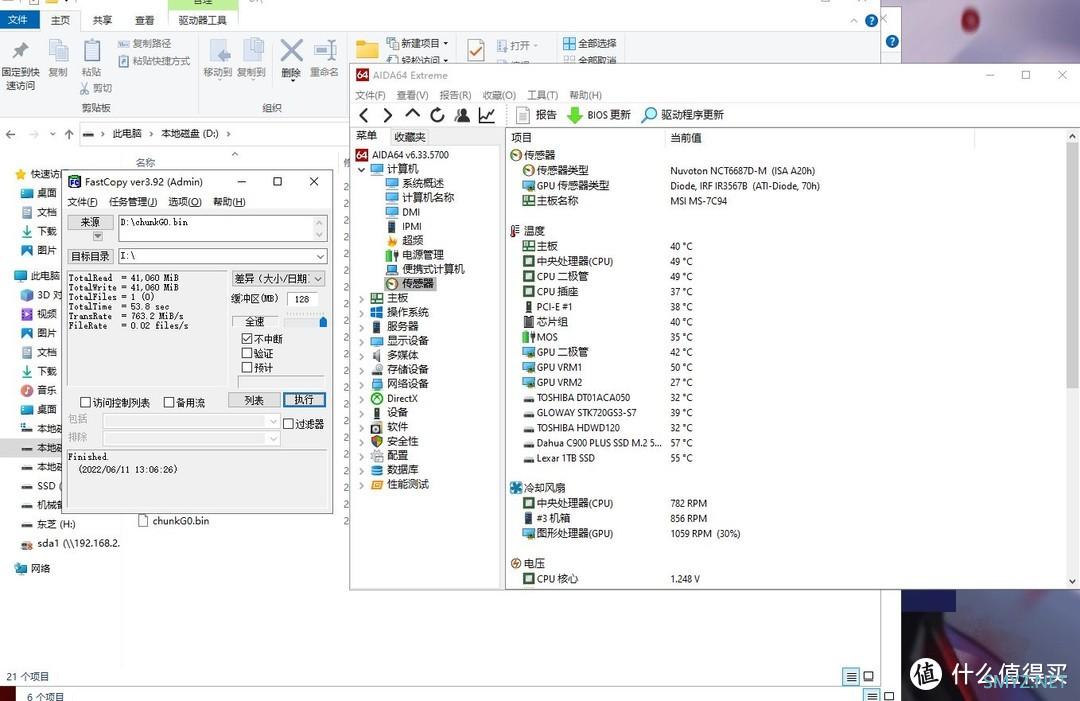Screen dimensions: 1080x701
Task: Click the buffer size 128 input field
Action: [x=302, y=299]
